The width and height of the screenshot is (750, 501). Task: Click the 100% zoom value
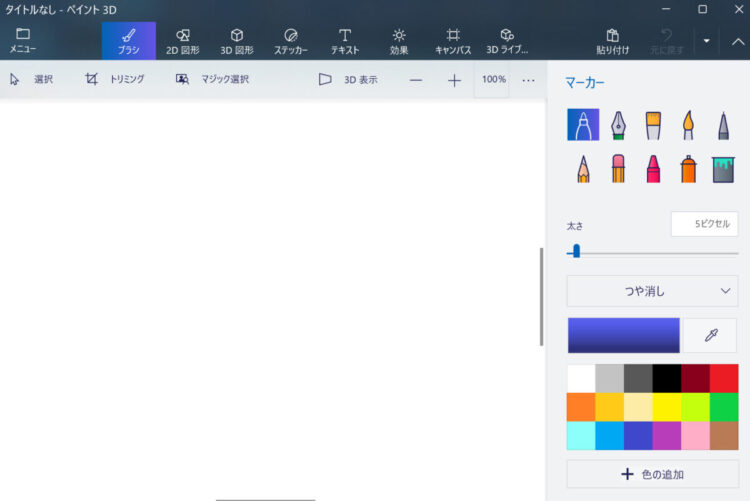coord(493,79)
